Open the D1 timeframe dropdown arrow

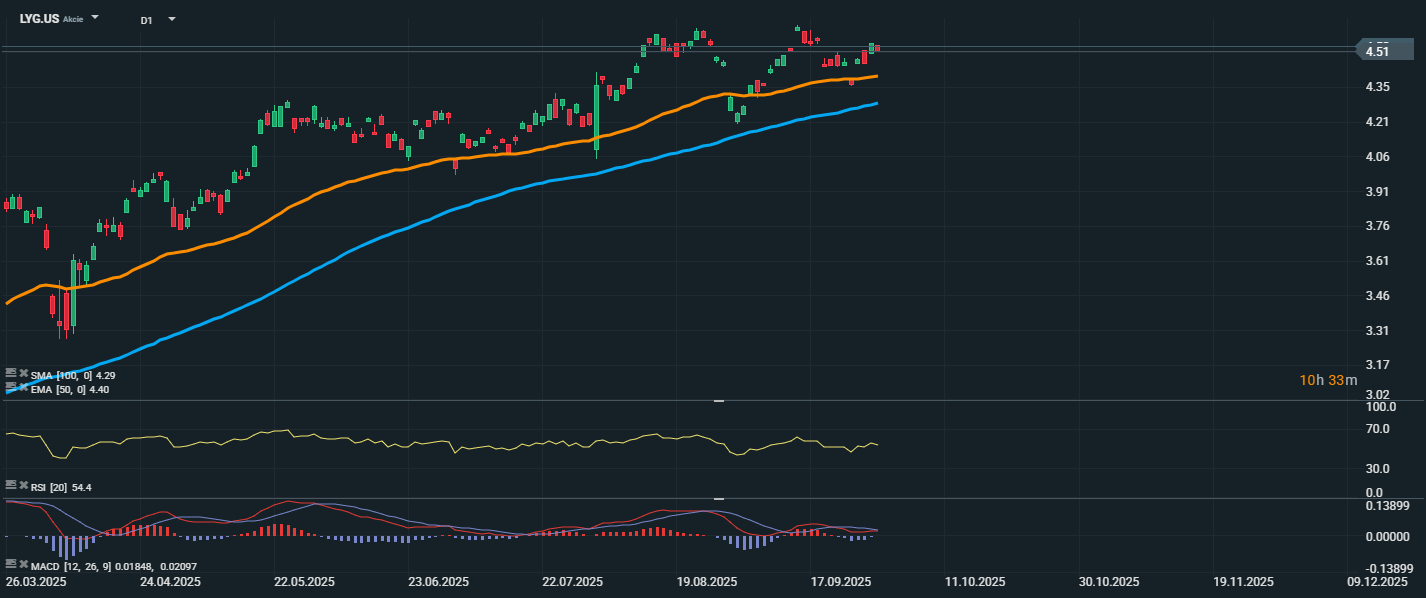point(171,19)
